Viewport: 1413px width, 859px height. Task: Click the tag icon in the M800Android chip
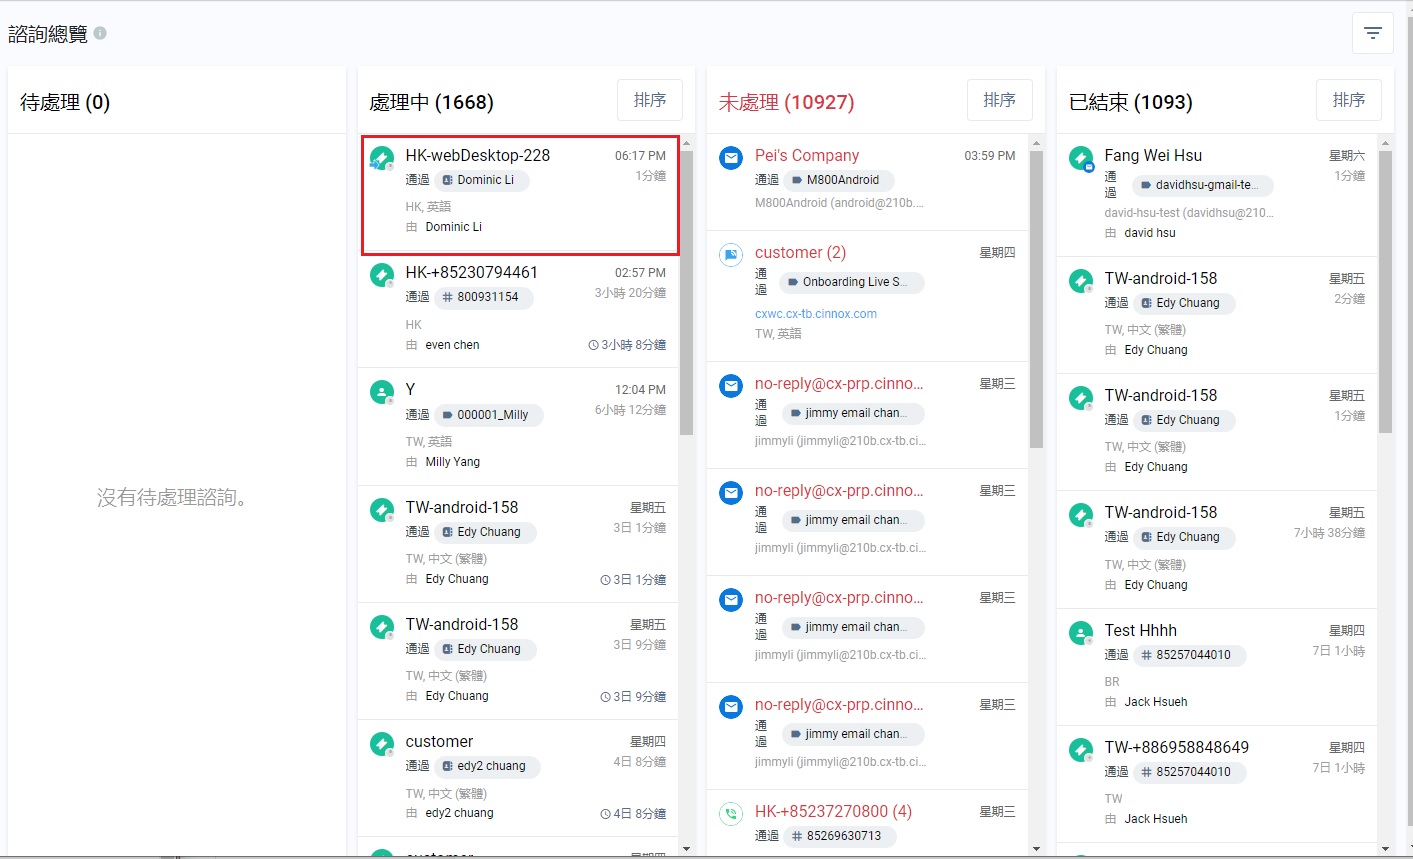(797, 180)
